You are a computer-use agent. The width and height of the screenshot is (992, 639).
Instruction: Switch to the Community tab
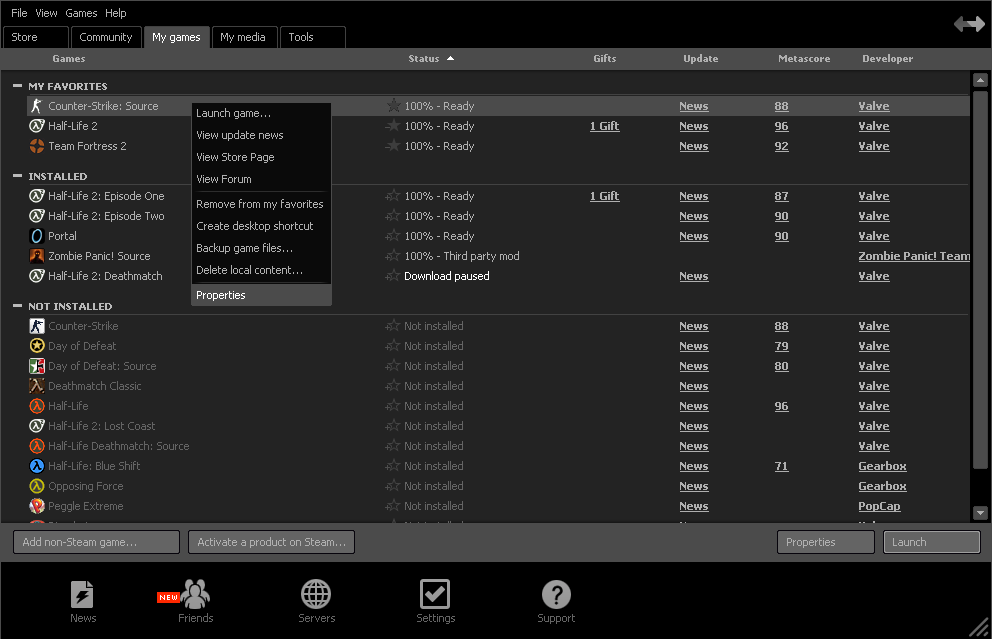click(106, 37)
